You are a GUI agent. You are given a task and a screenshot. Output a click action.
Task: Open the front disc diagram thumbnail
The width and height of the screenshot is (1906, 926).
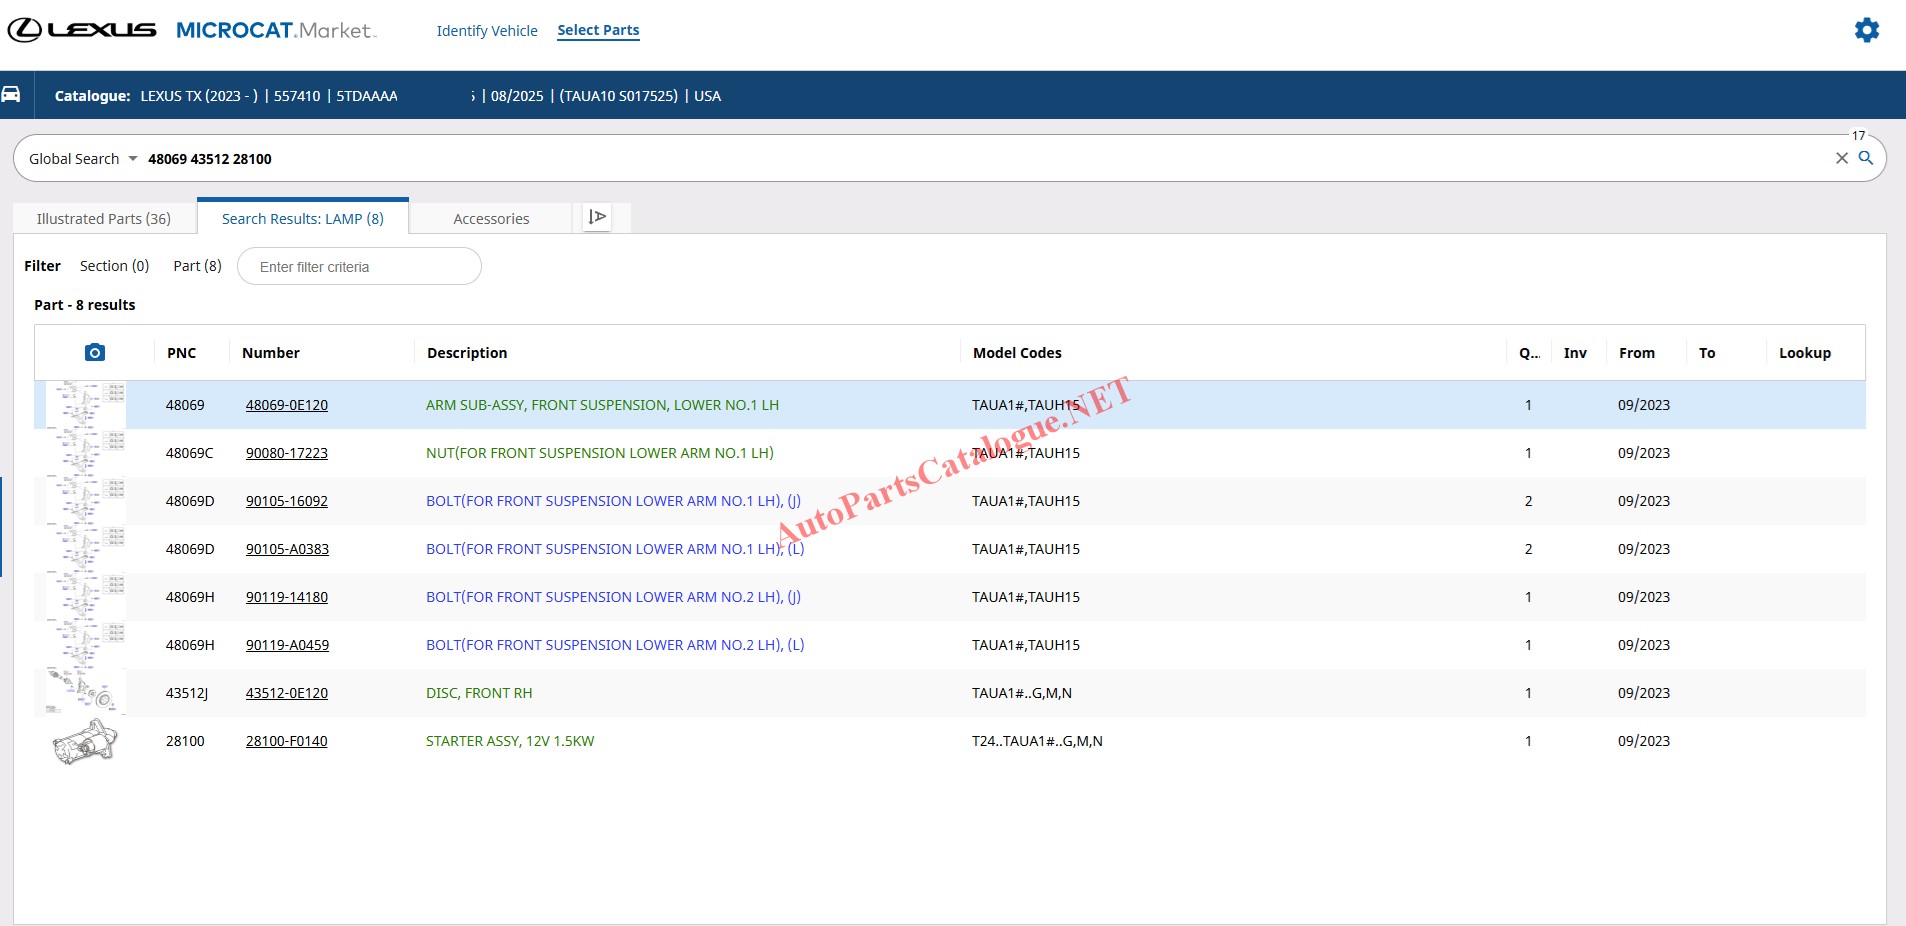[x=85, y=692]
